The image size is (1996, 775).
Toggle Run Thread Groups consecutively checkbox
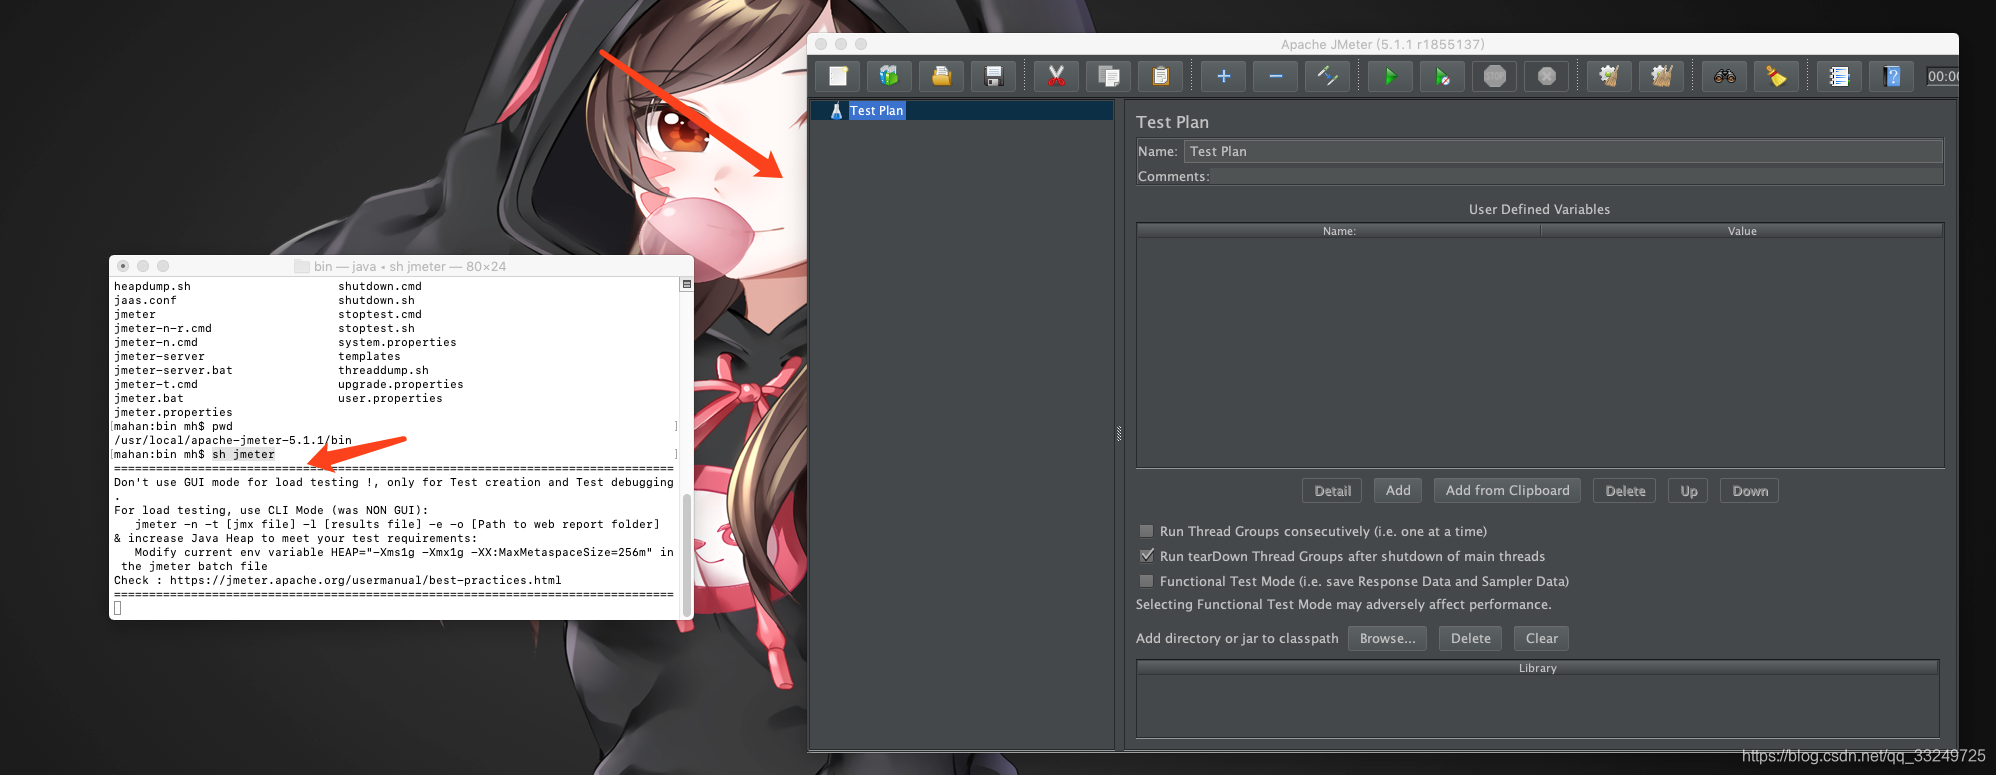click(1146, 531)
